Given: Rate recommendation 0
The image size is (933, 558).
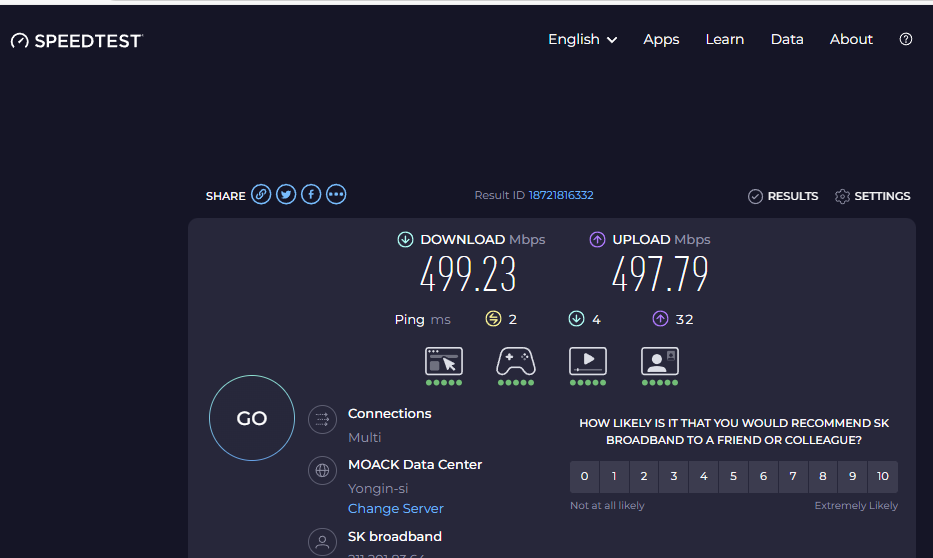Looking at the screenshot, I should point(584,477).
